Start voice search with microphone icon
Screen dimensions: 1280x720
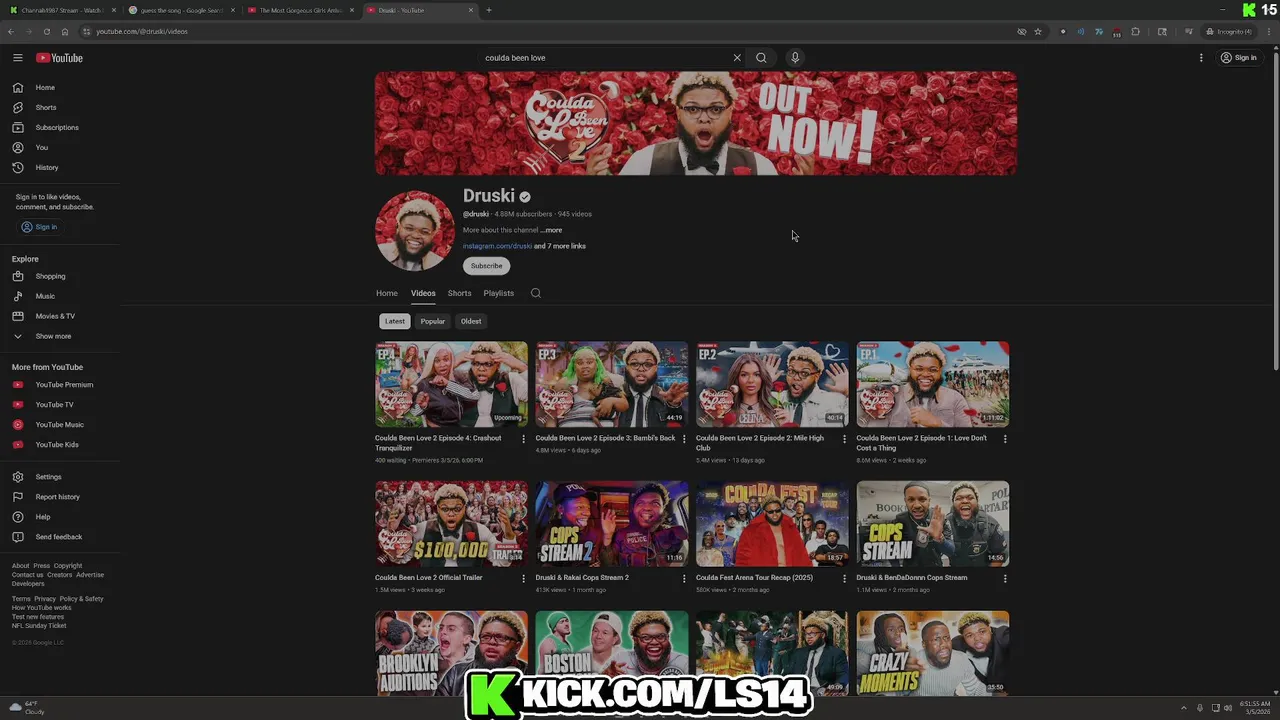795,58
